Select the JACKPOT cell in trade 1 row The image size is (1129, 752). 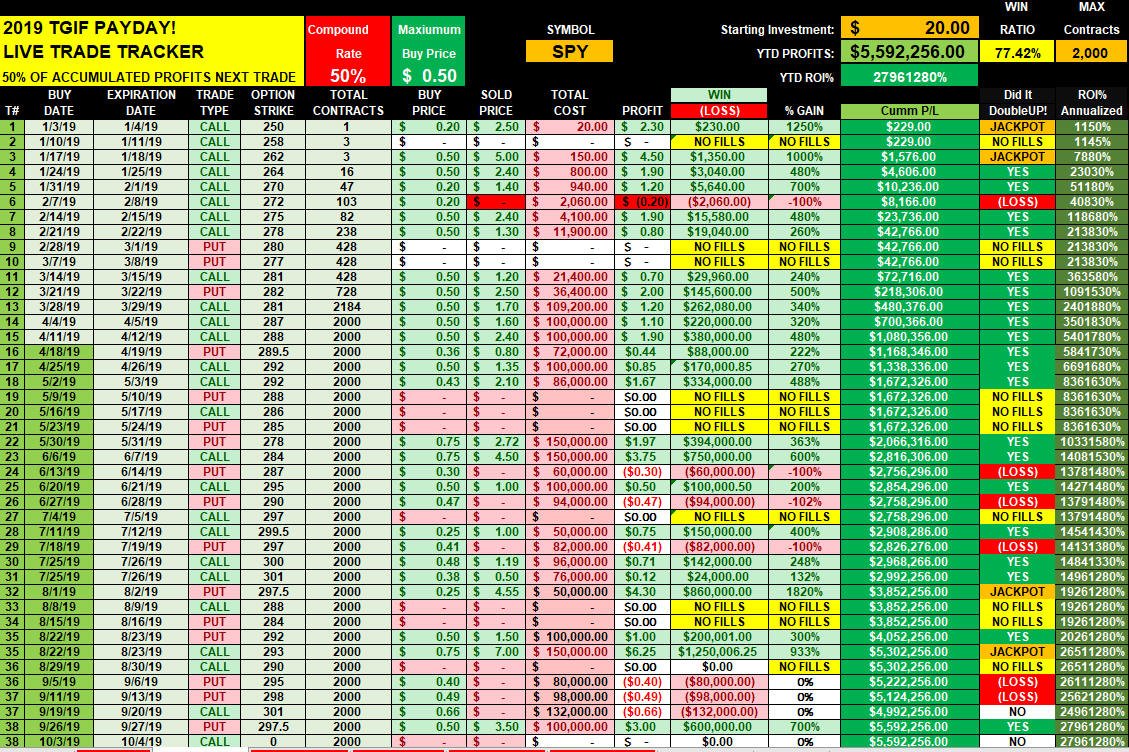[1017, 127]
